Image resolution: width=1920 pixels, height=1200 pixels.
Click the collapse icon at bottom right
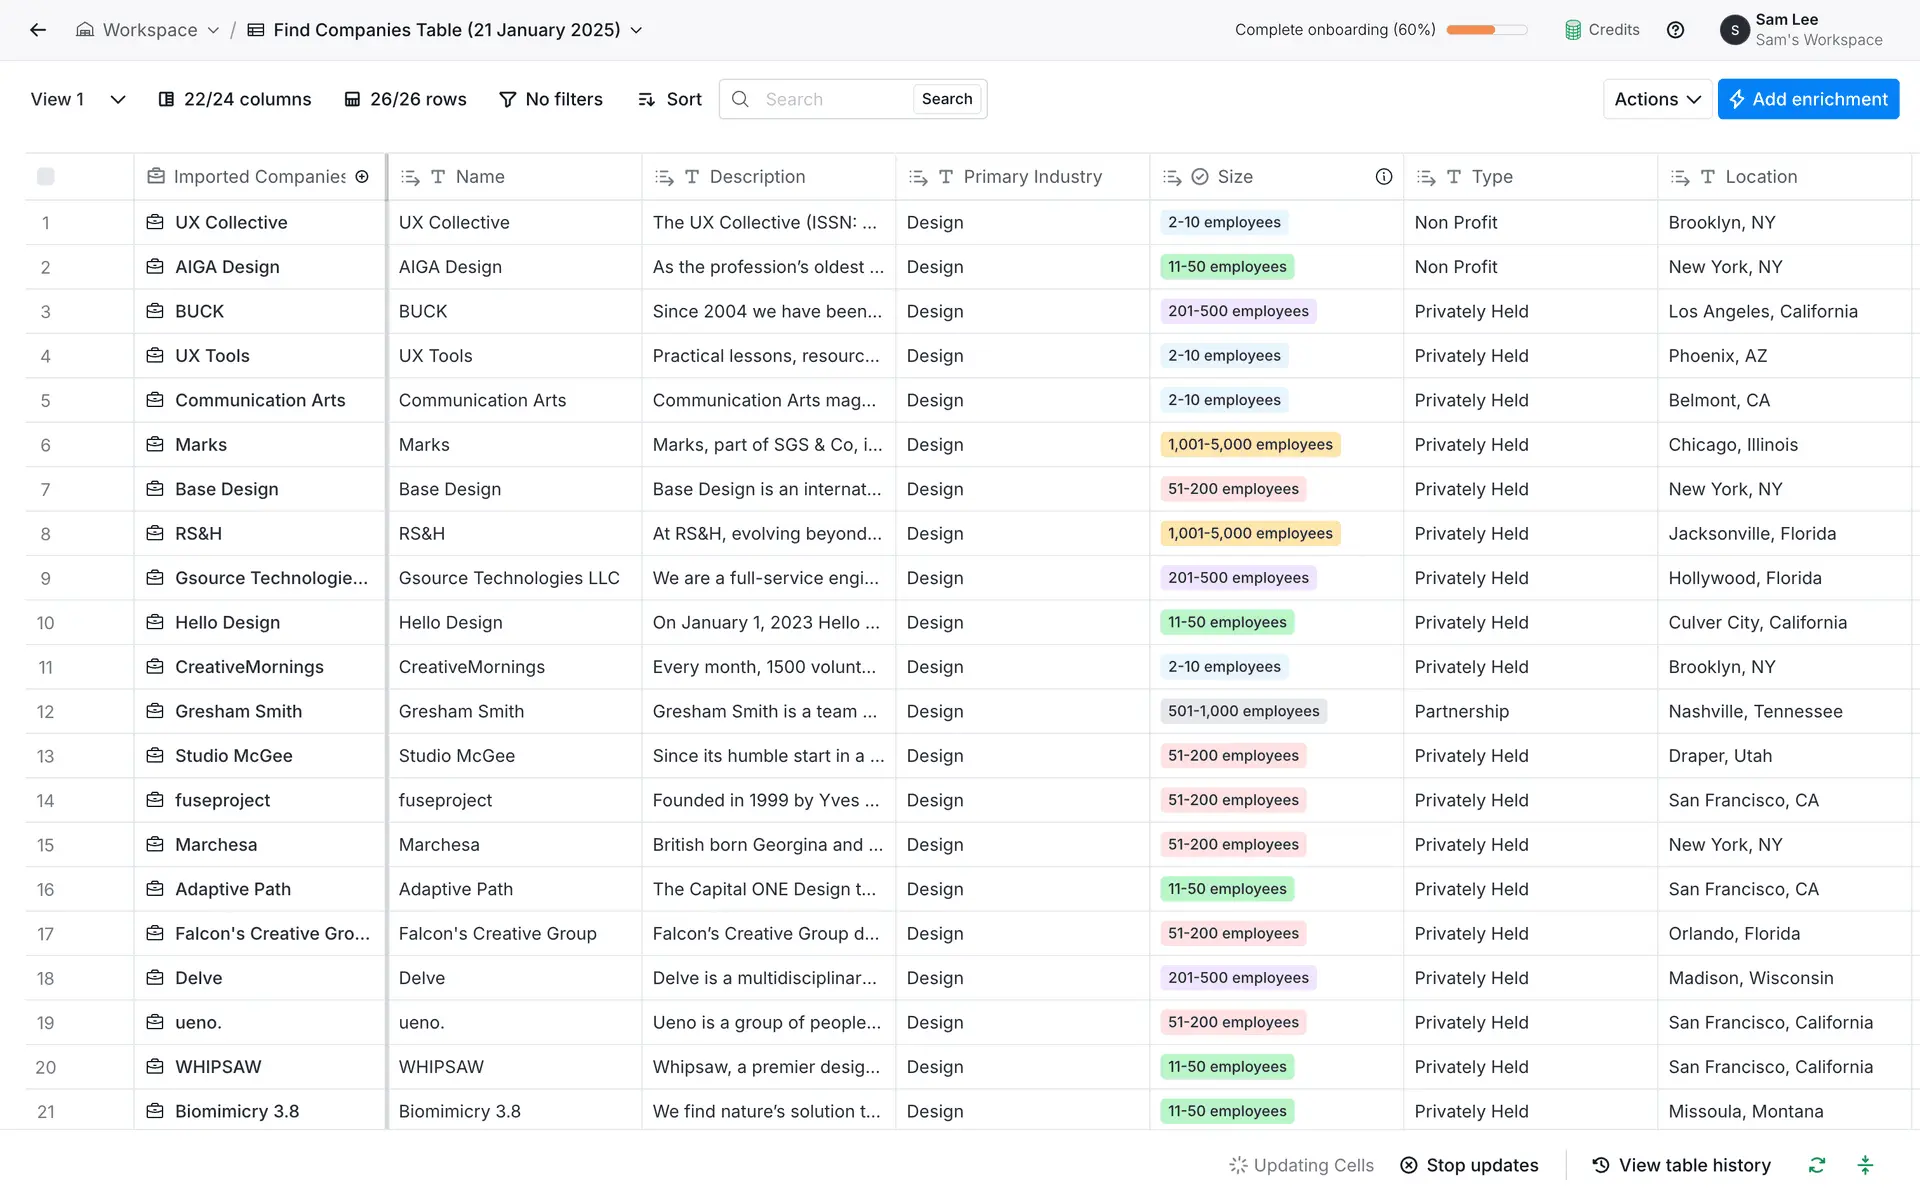(x=1865, y=1165)
